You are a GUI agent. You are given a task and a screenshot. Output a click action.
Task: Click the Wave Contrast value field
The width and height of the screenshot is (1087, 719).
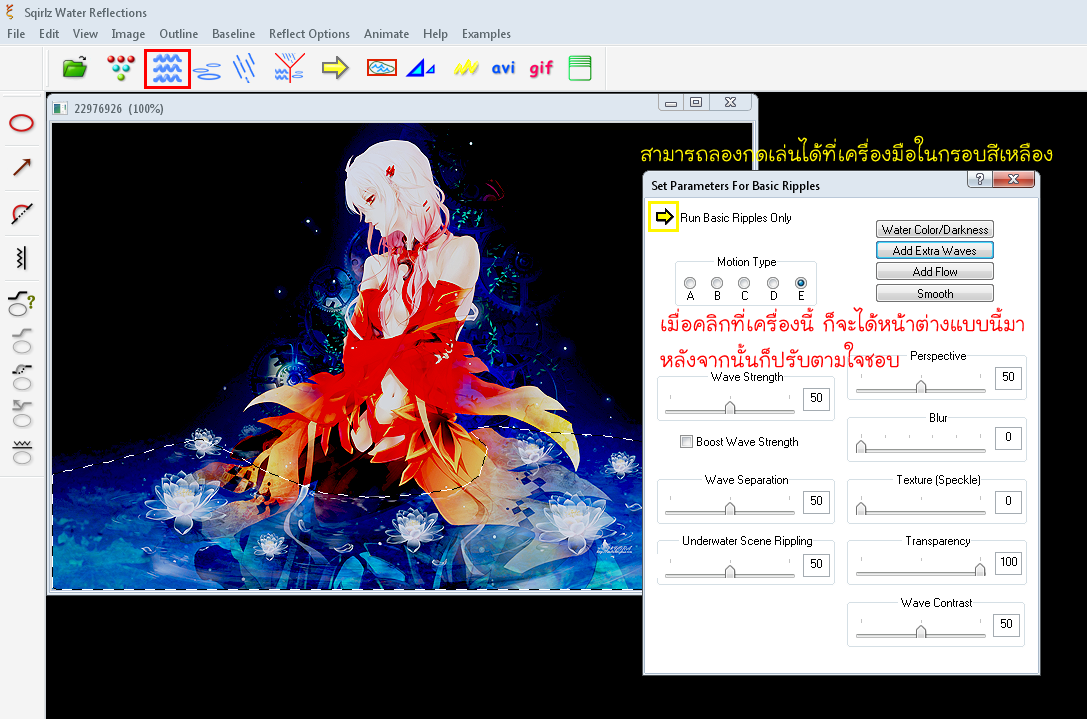tap(1006, 624)
